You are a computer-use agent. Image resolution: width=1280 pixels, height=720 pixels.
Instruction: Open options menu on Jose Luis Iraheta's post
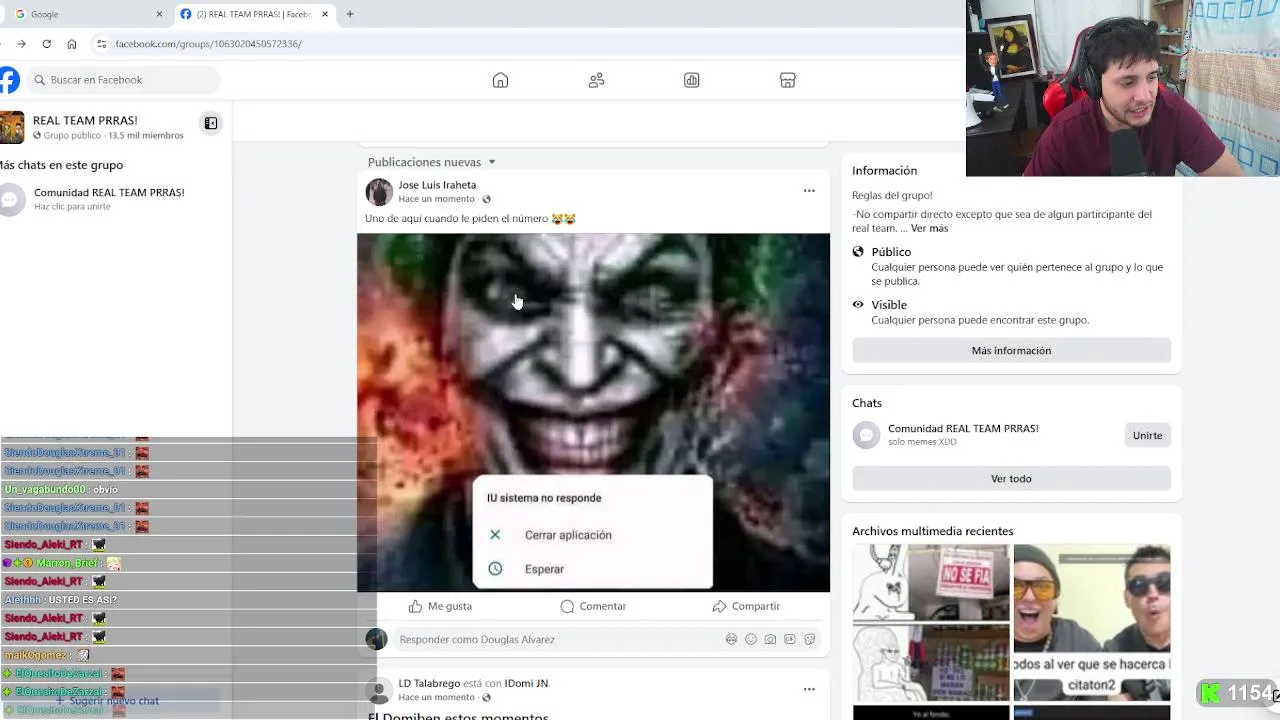tap(809, 191)
